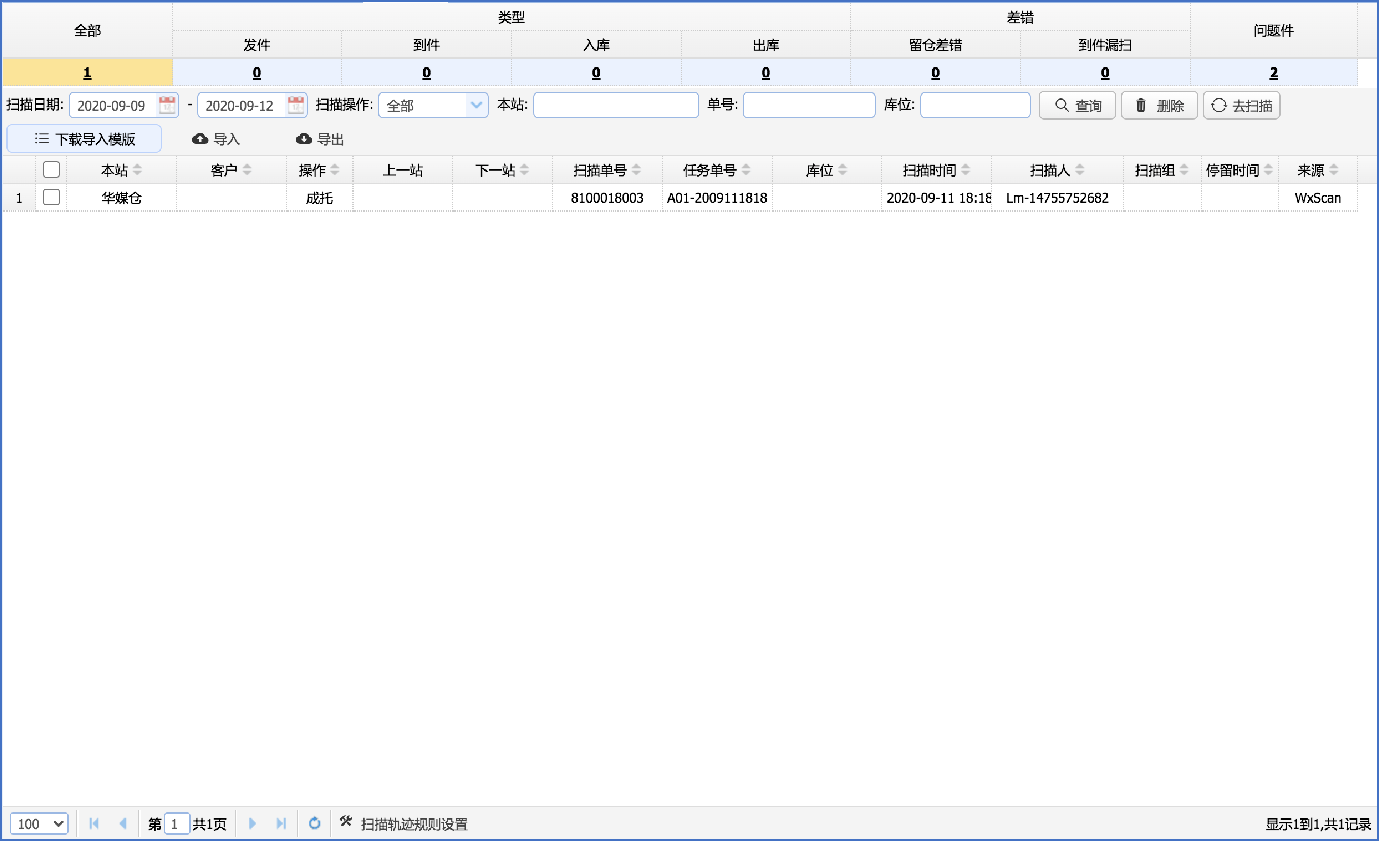Go to the previous page arrow
Screen dimensions: 1379x841
click(122, 823)
